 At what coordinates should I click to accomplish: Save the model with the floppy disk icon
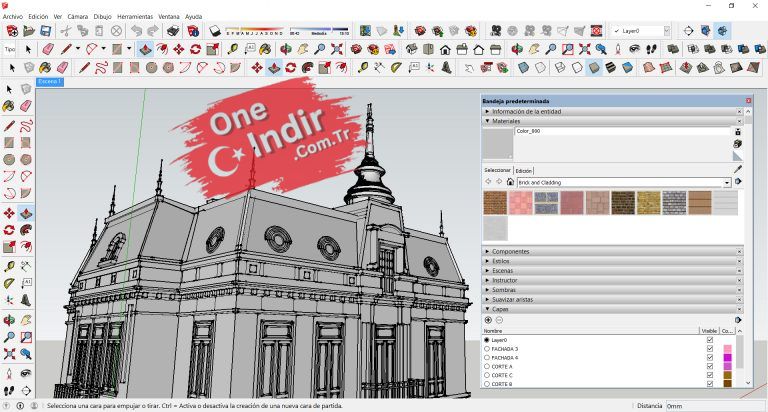[x=46, y=31]
